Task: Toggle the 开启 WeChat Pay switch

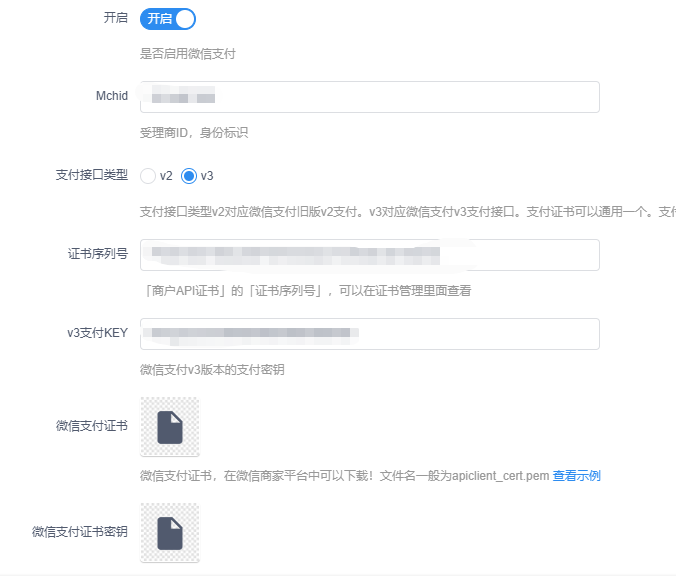Action: coord(168,19)
